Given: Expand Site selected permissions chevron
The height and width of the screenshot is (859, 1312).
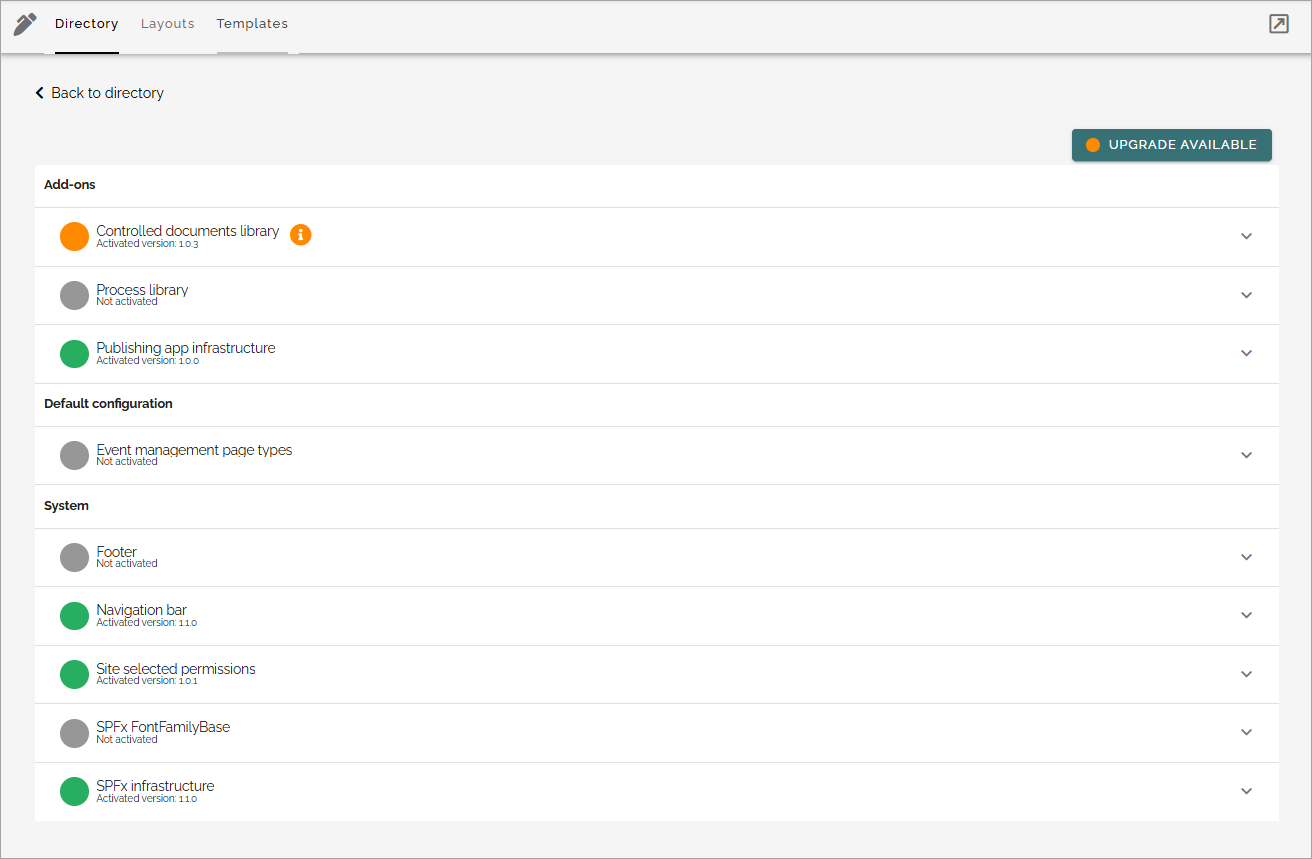Looking at the screenshot, I should click(x=1246, y=674).
